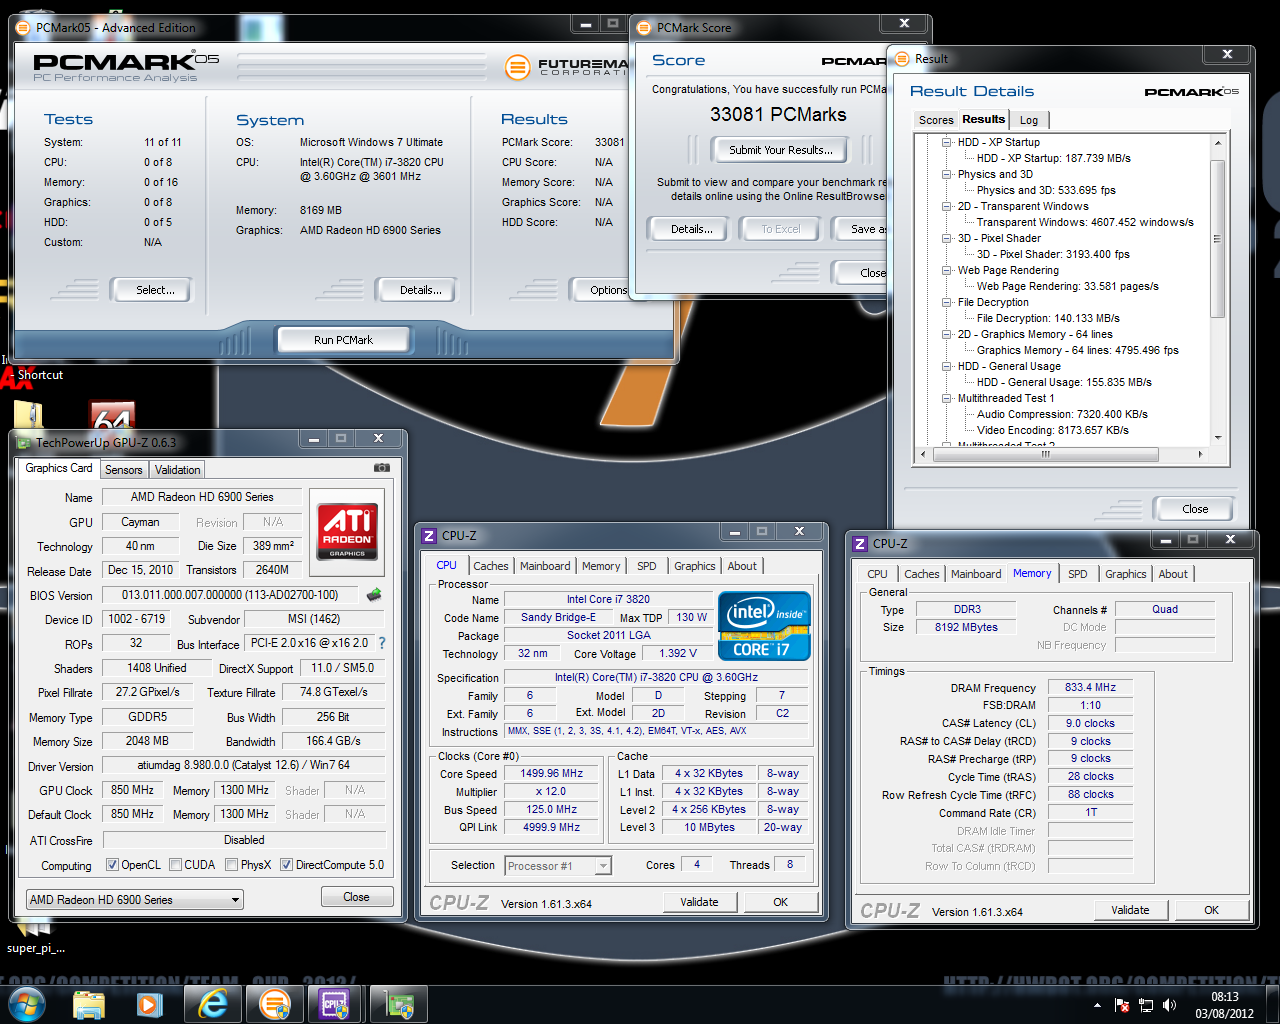Click BIOS save chip icon in GPU-Z
The width and height of the screenshot is (1280, 1024).
pyautogui.click(x=375, y=595)
